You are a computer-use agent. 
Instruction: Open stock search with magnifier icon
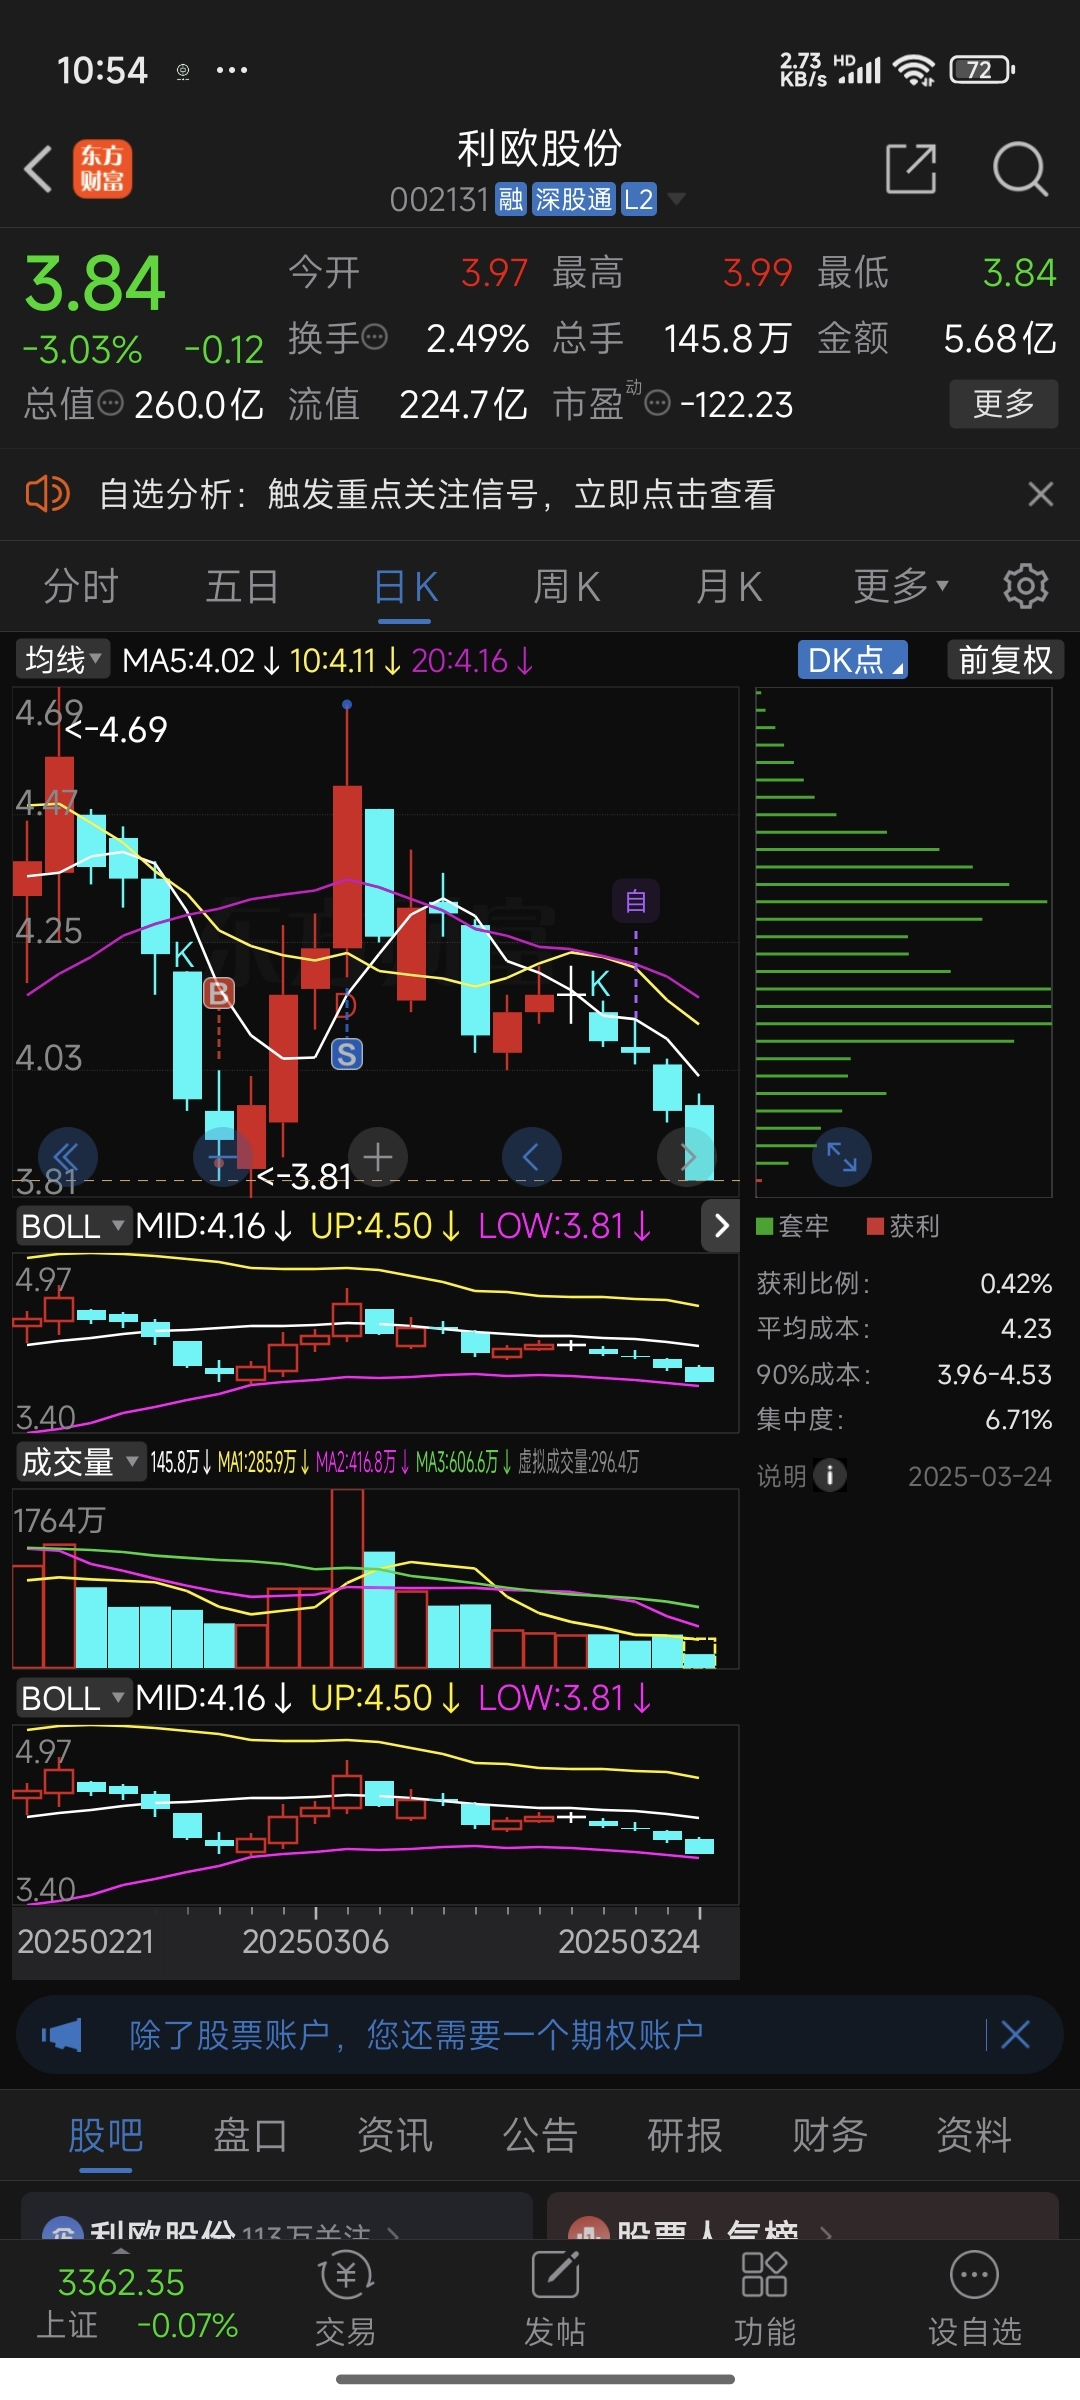[x=1020, y=169]
